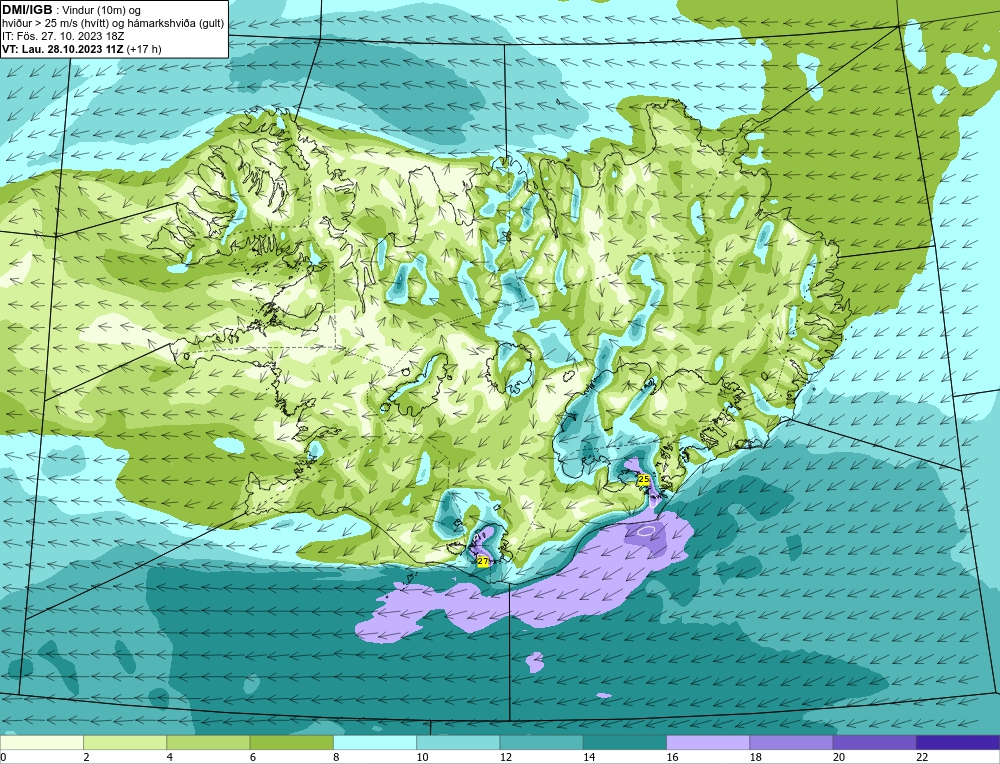Screen dimensions: 1000x764
Task: Select the 14–16 m/s dark teal swatch
Action: tap(625, 742)
